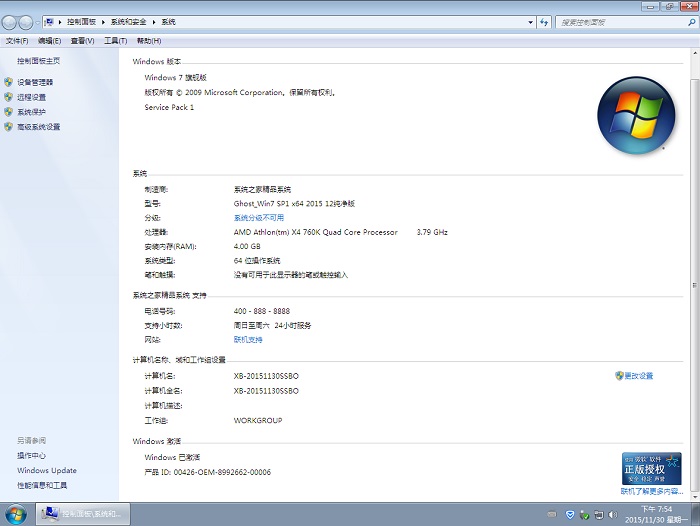Click 联机支持 website link
Image resolution: width=700 pixels, height=526 pixels.
point(248,339)
